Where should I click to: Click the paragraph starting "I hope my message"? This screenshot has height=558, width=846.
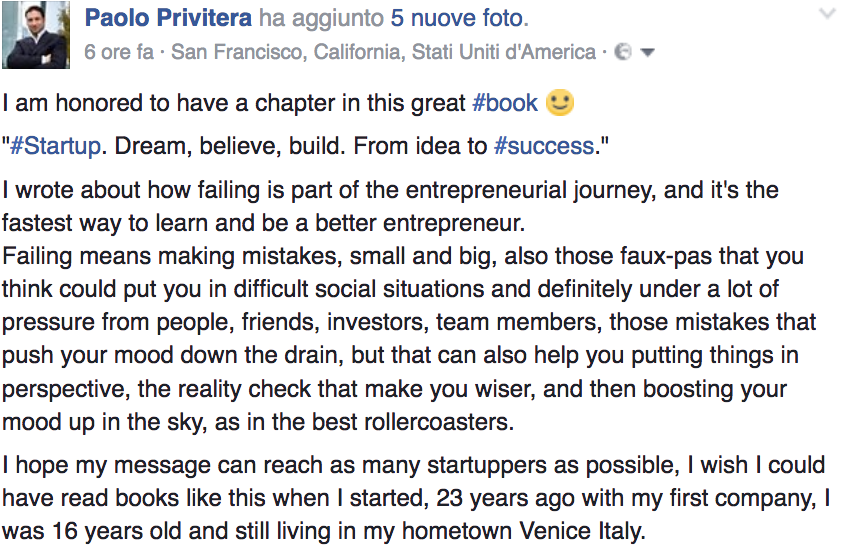click(x=412, y=465)
